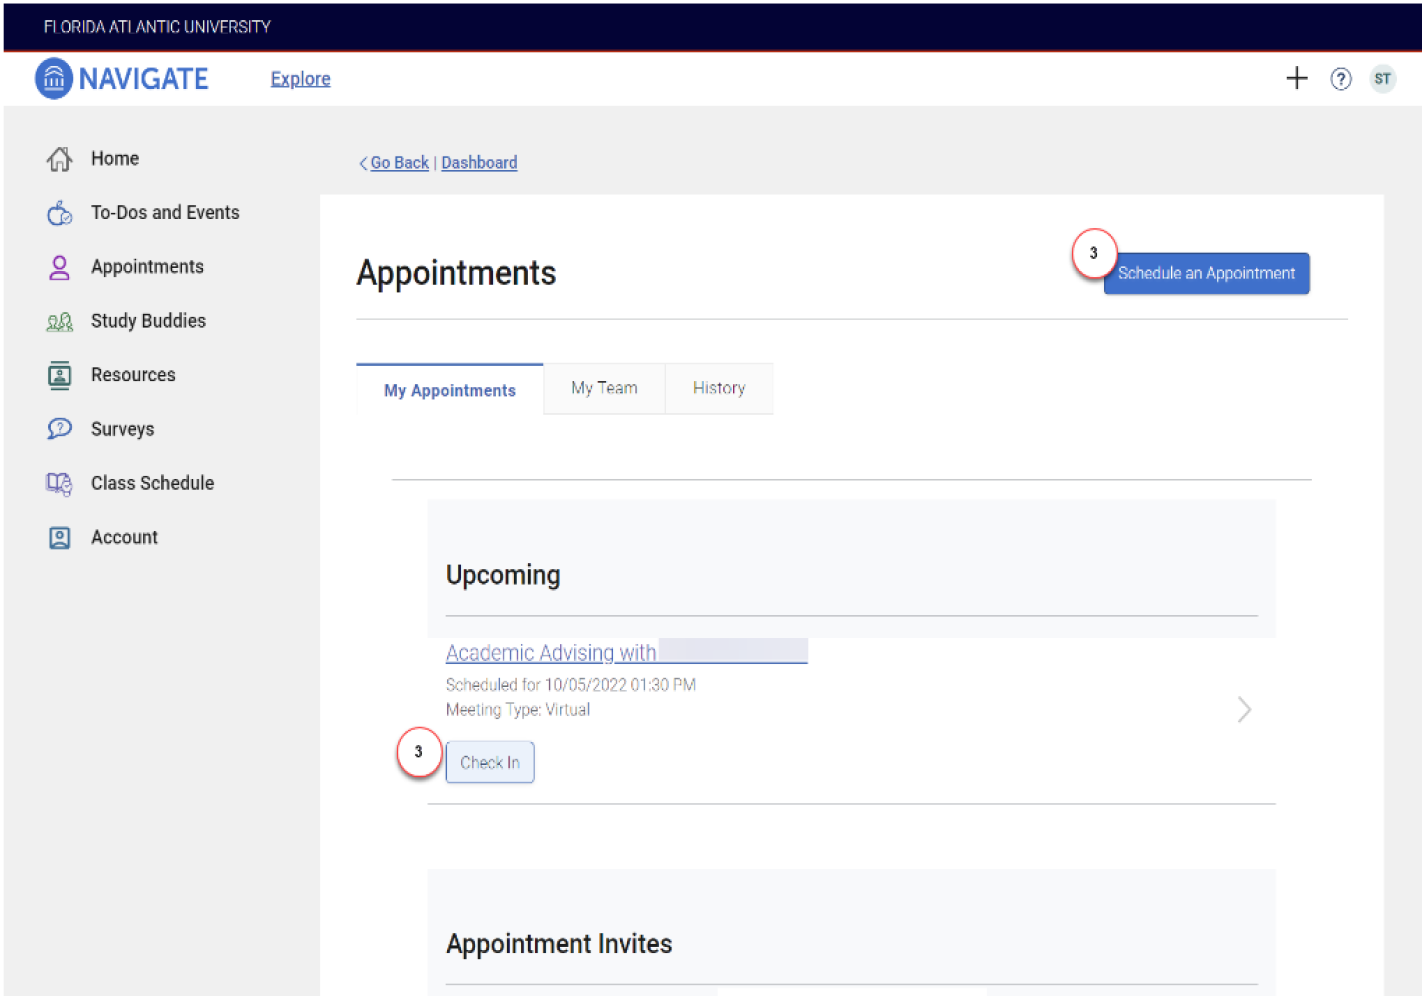Open the Explore link in header
Image resolution: width=1422 pixels, height=996 pixels.
tap(300, 79)
